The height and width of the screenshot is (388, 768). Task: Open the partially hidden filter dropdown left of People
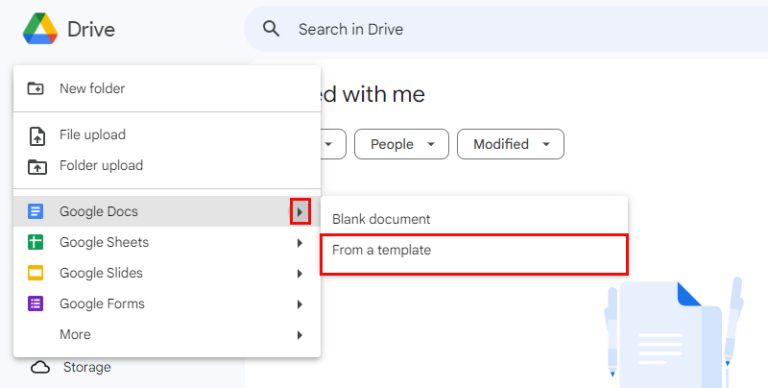333,144
